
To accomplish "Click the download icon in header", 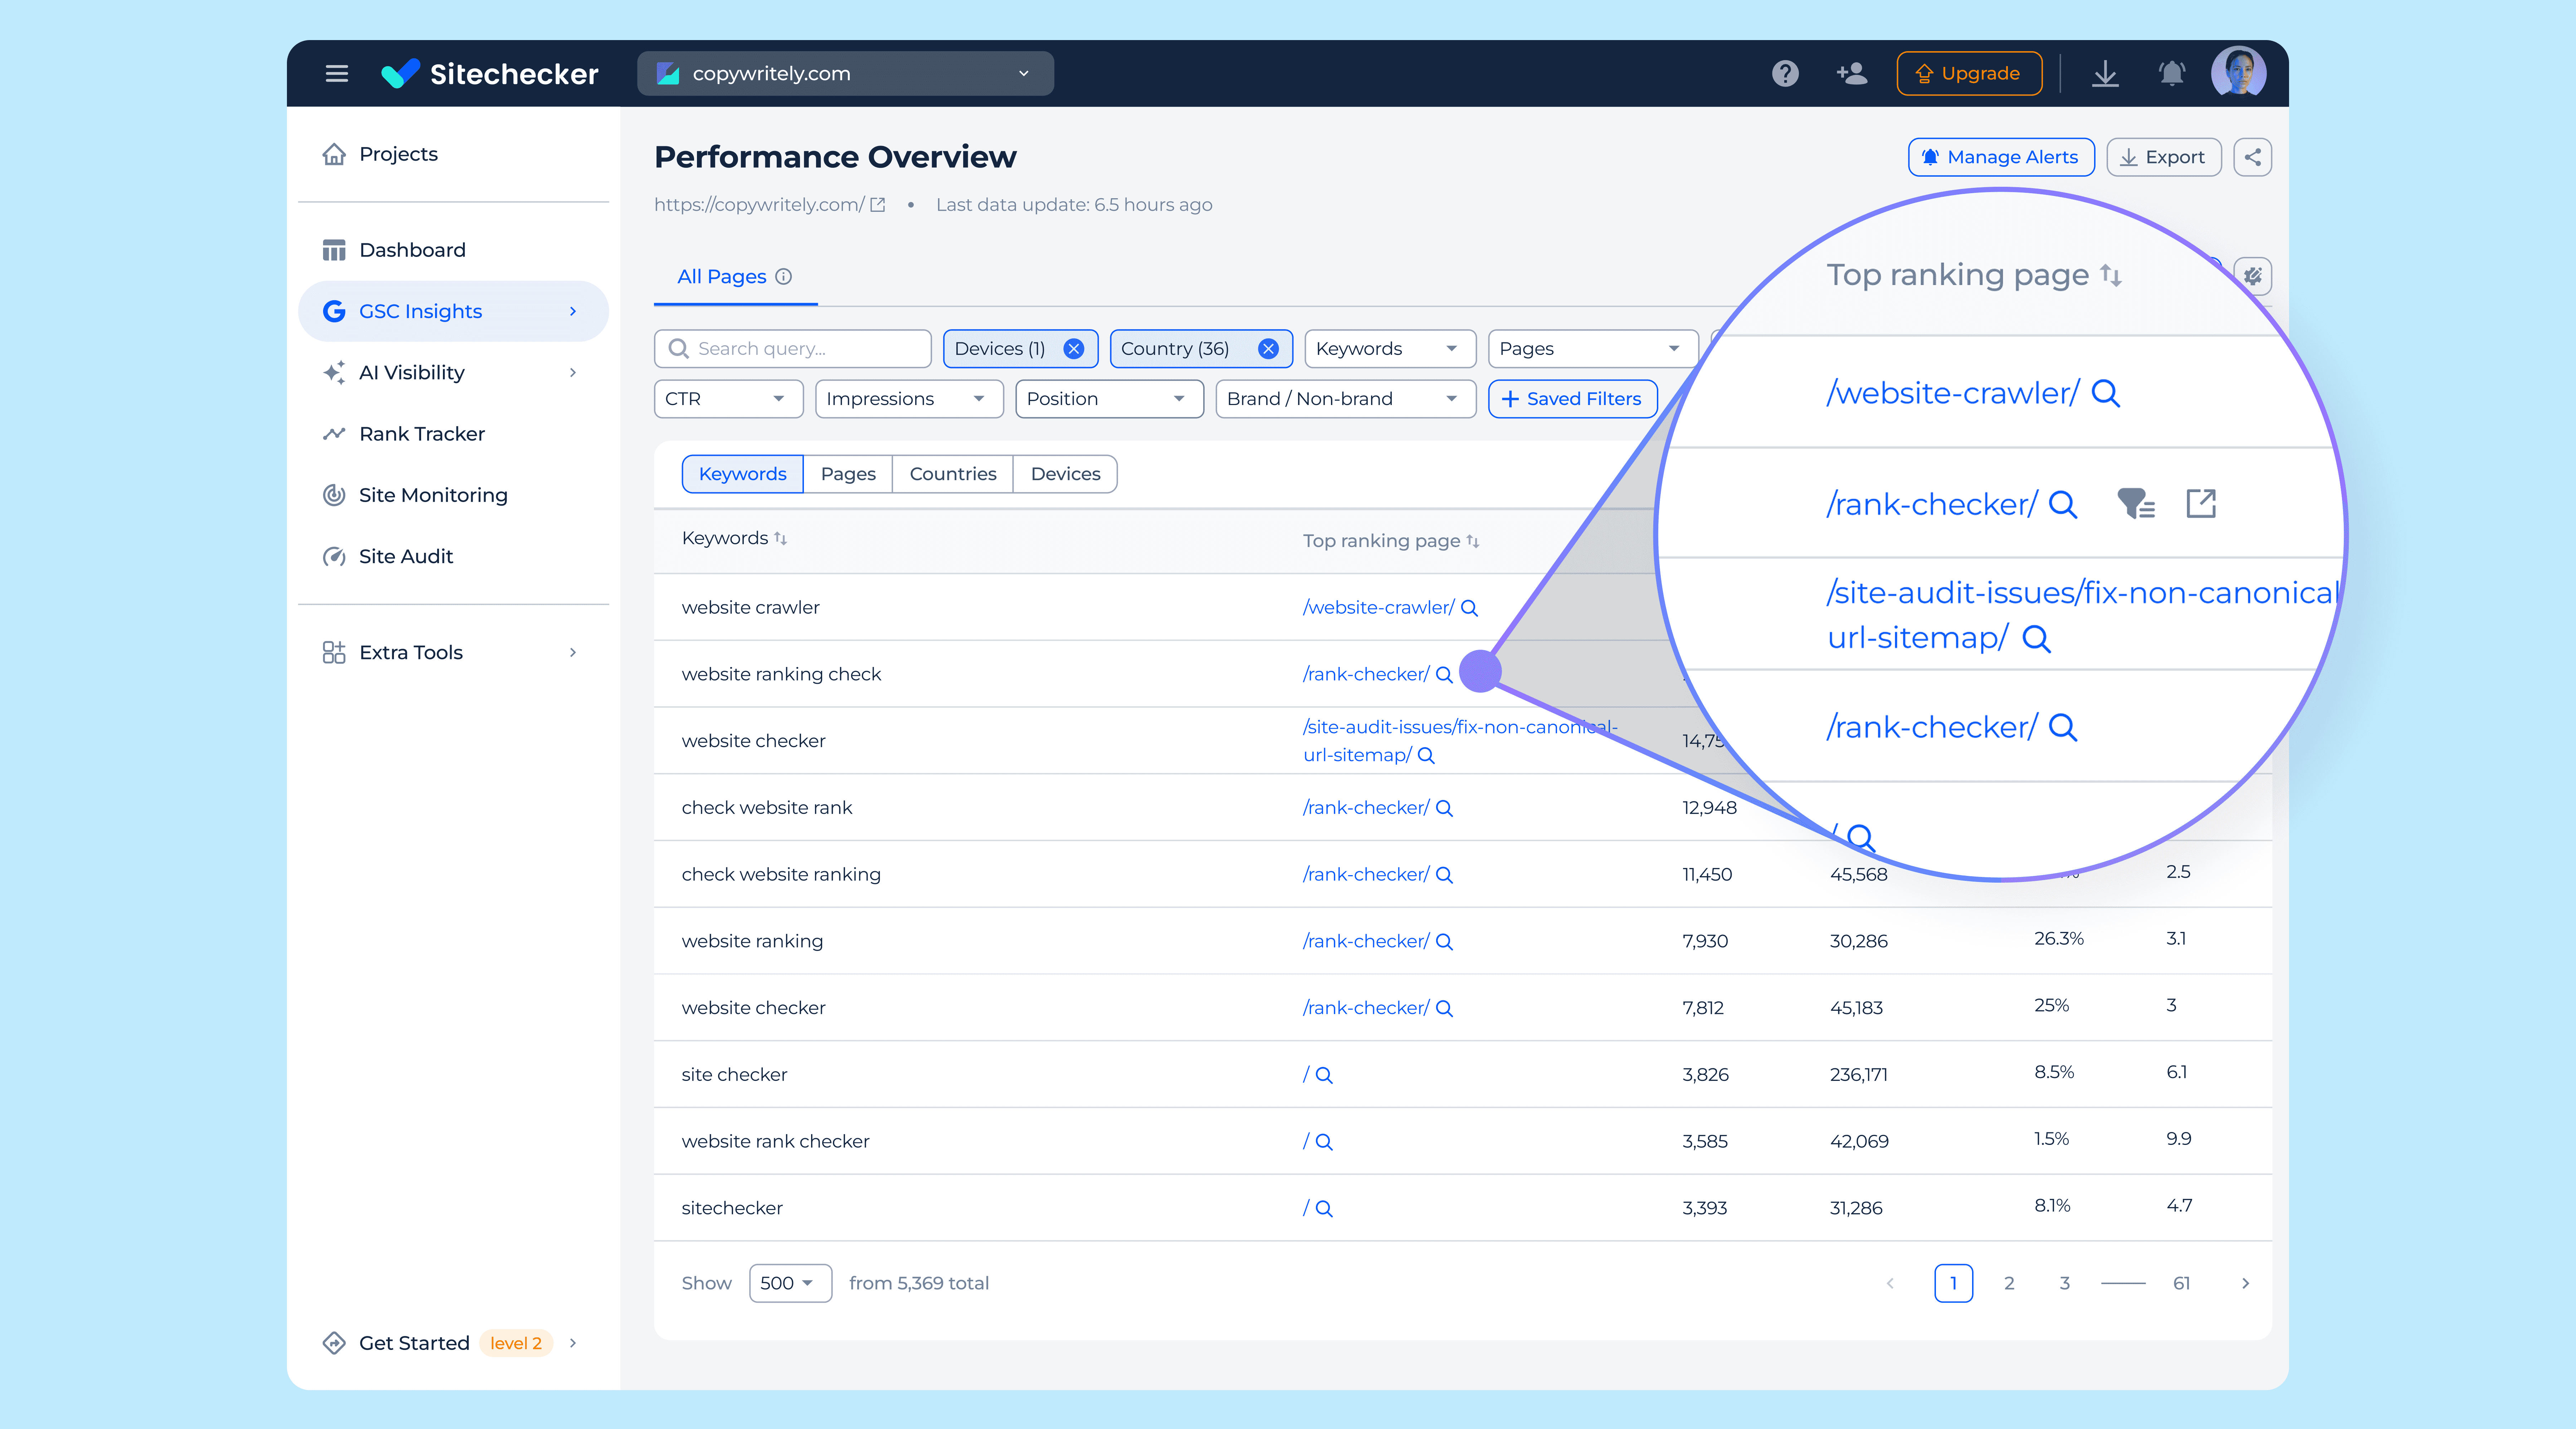I will 2105,73.
